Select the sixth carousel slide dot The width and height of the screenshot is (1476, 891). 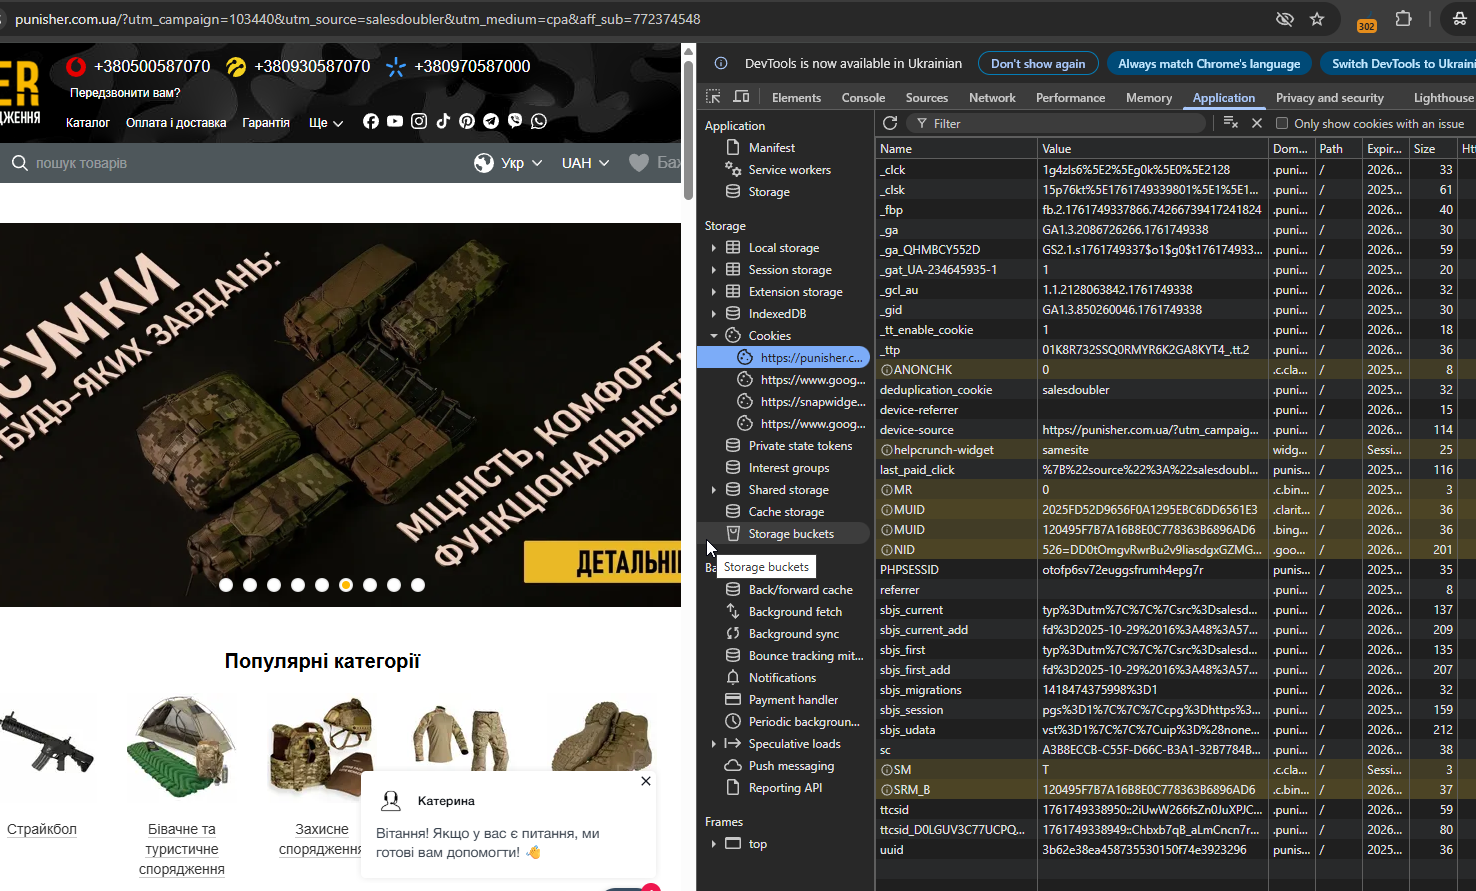(346, 585)
